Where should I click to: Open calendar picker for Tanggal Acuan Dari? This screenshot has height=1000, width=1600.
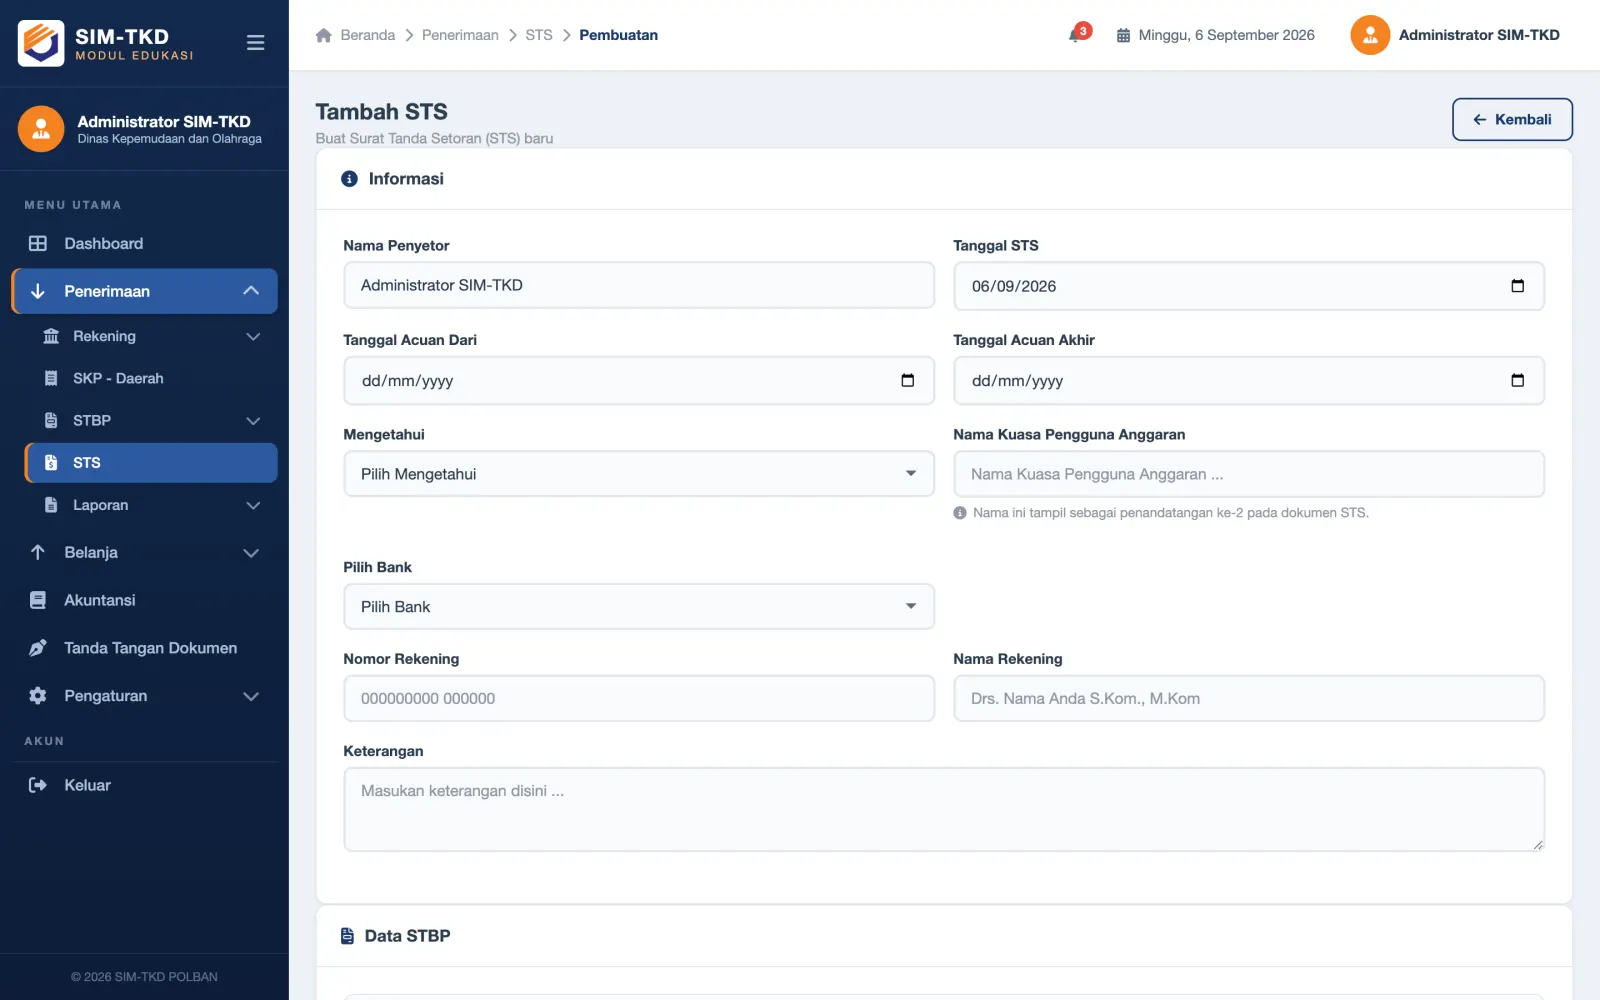click(907, 380)
